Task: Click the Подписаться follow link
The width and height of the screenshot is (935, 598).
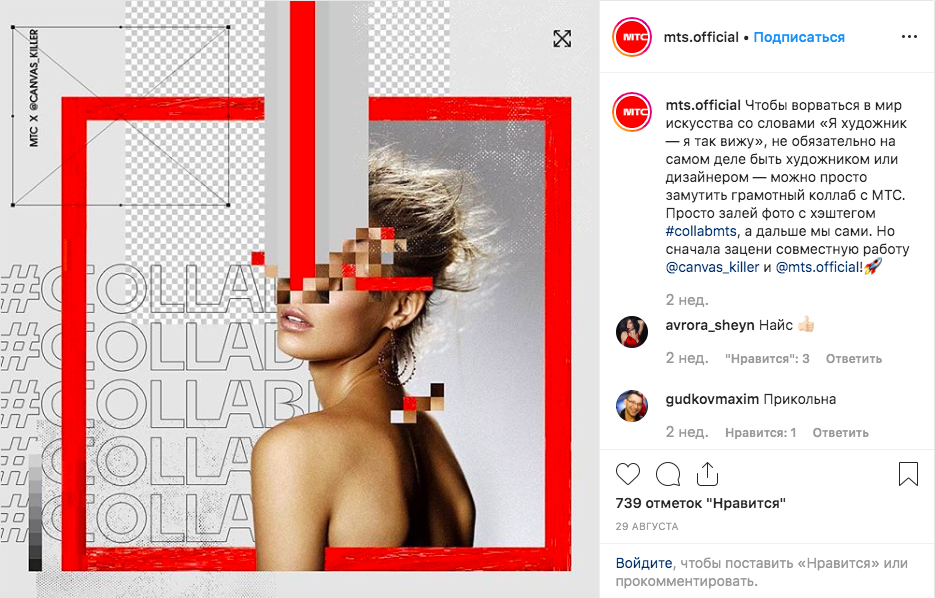Action: (x=799, y=37)
